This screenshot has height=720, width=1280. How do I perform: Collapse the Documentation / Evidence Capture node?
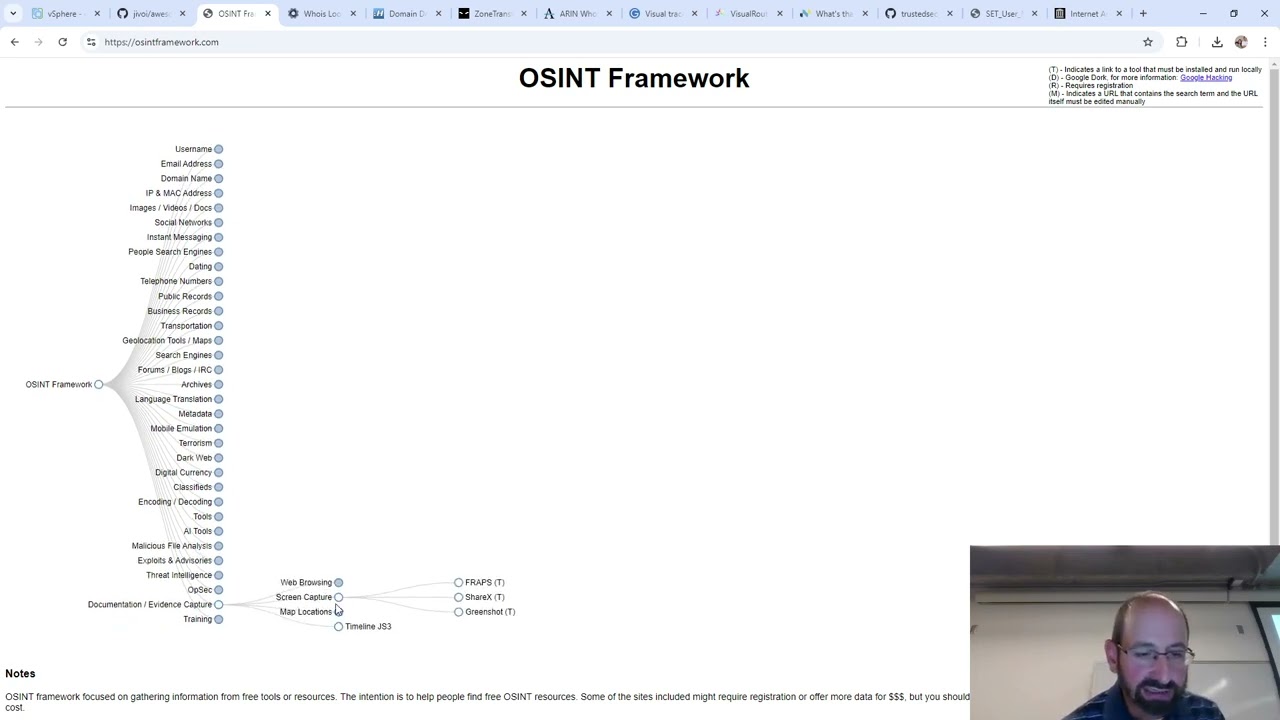coord(218,604)
